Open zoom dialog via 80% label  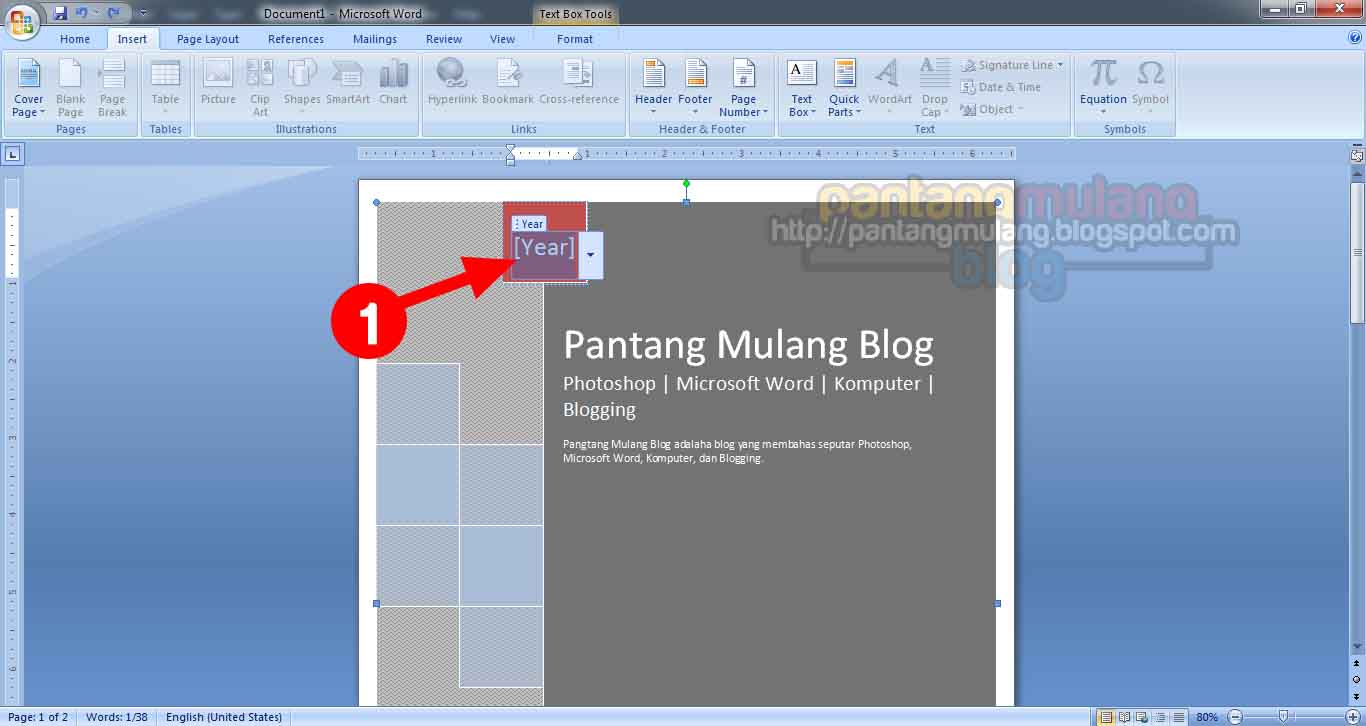click(x=1207, y=717)
